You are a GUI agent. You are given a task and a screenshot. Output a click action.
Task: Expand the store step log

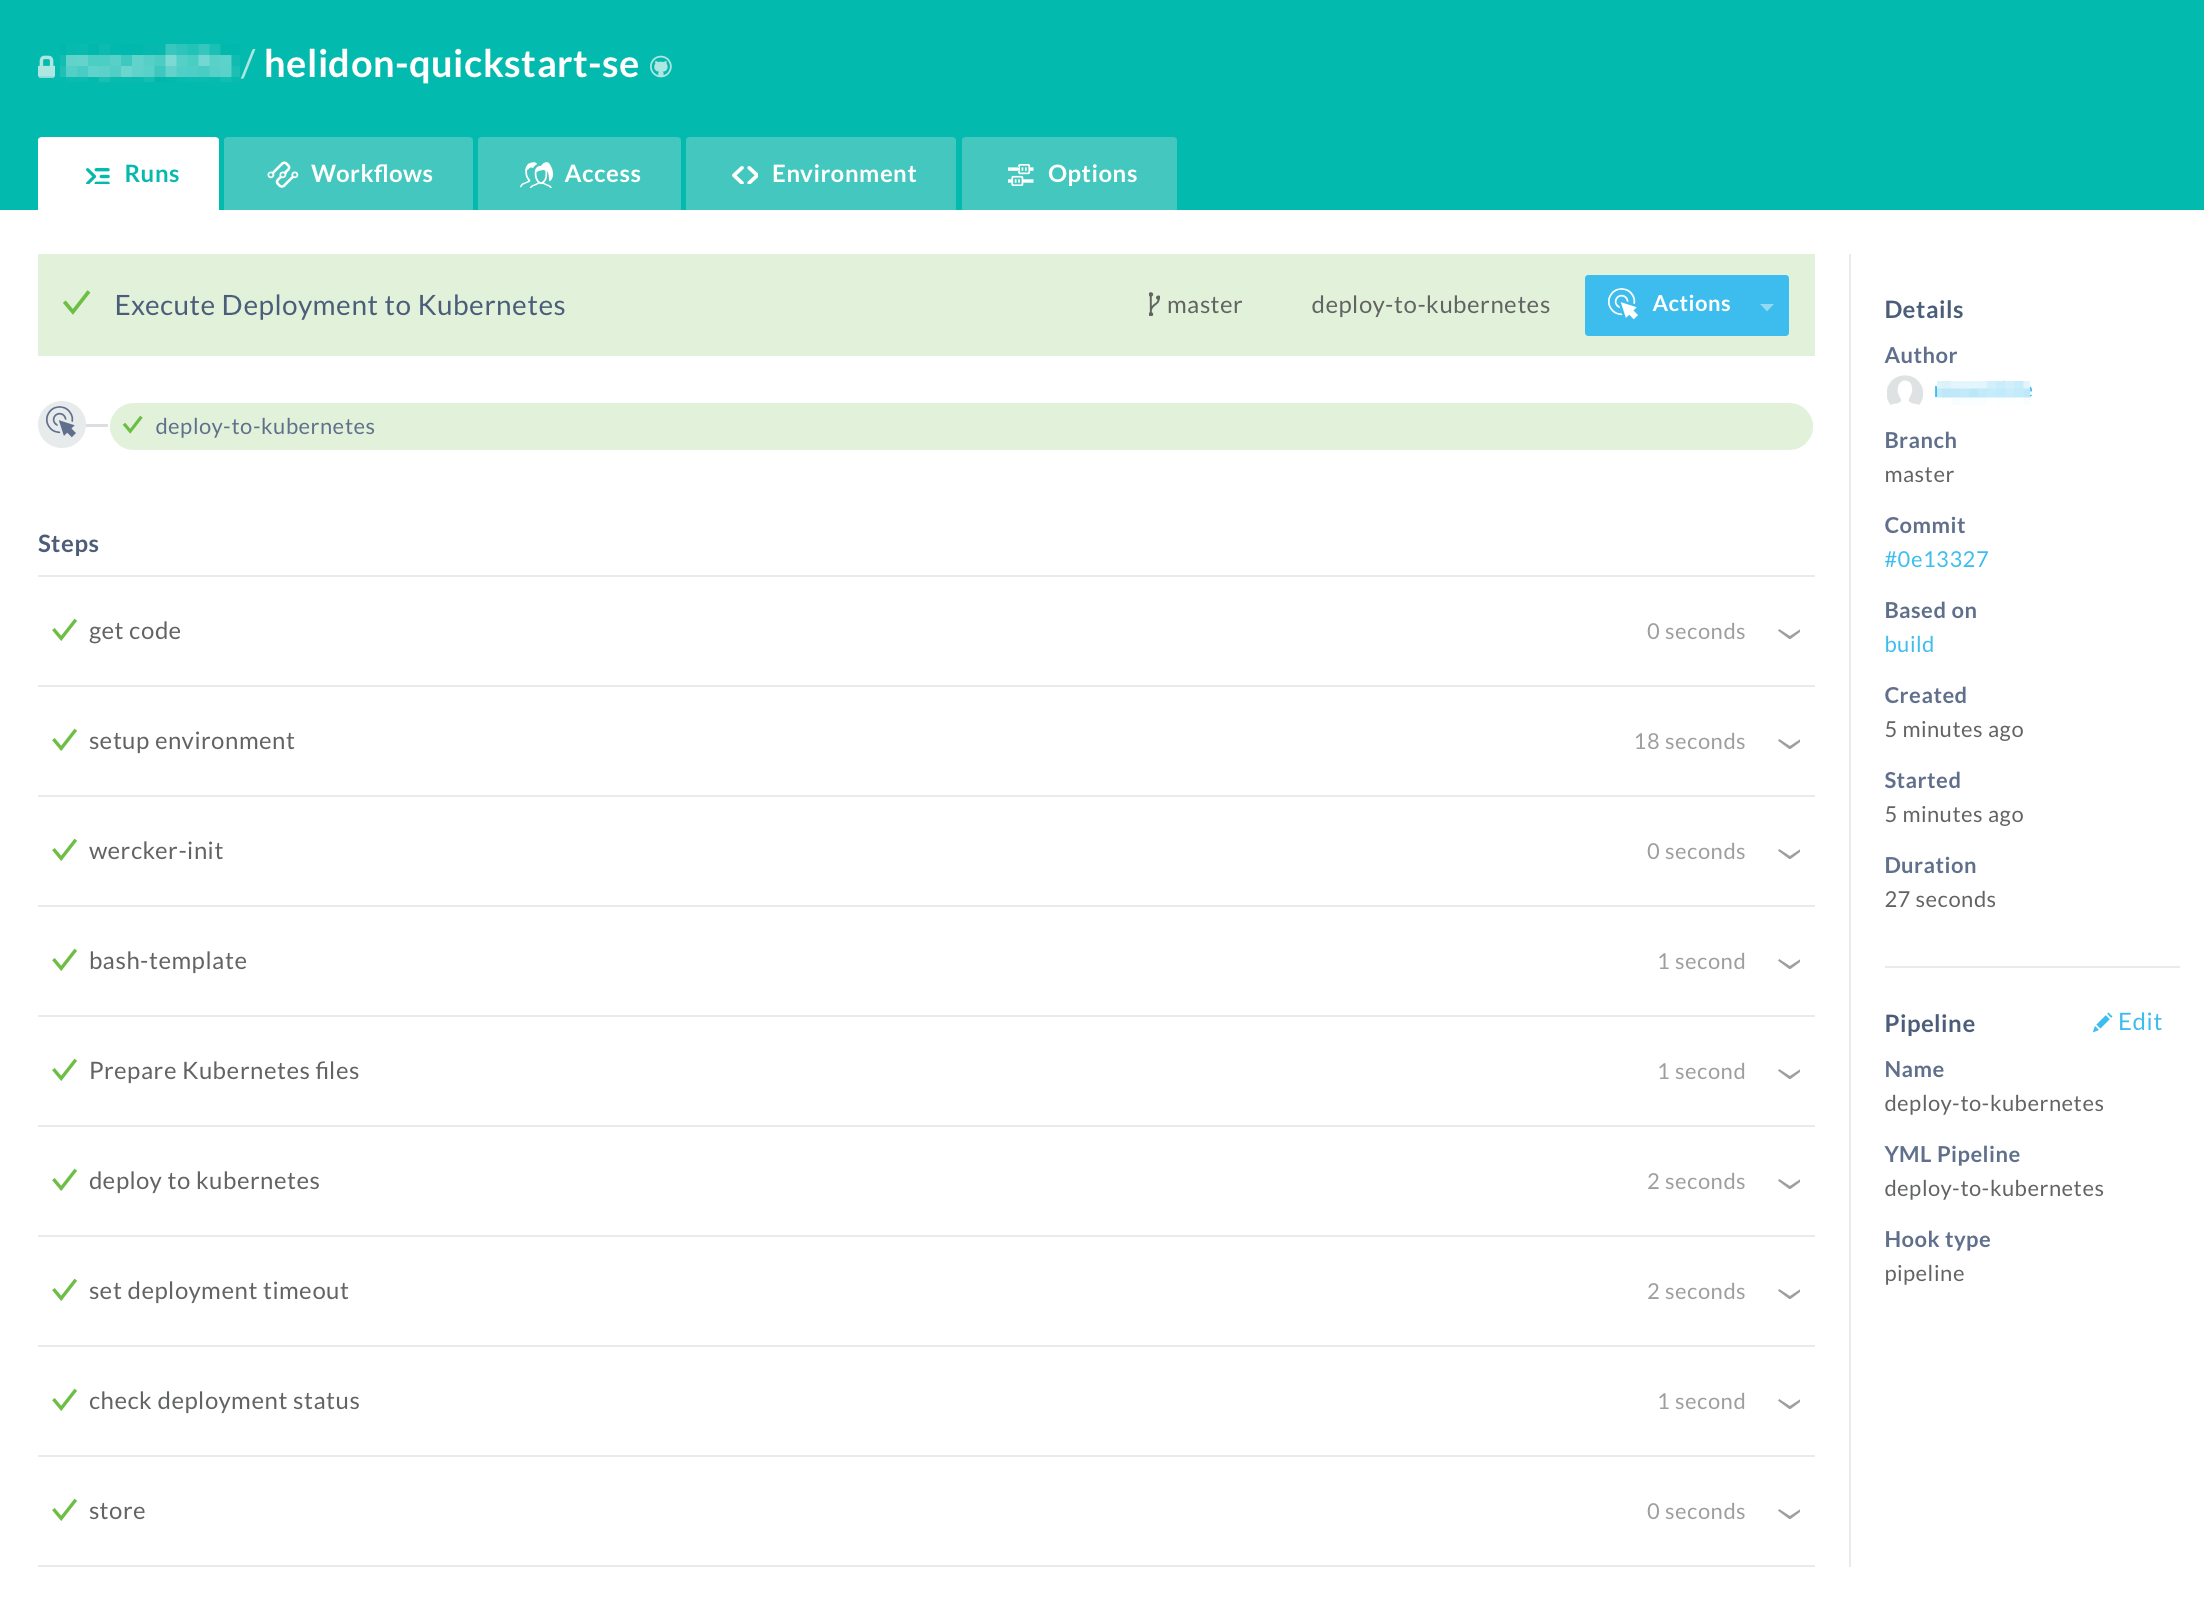tap(1789, 1513)
